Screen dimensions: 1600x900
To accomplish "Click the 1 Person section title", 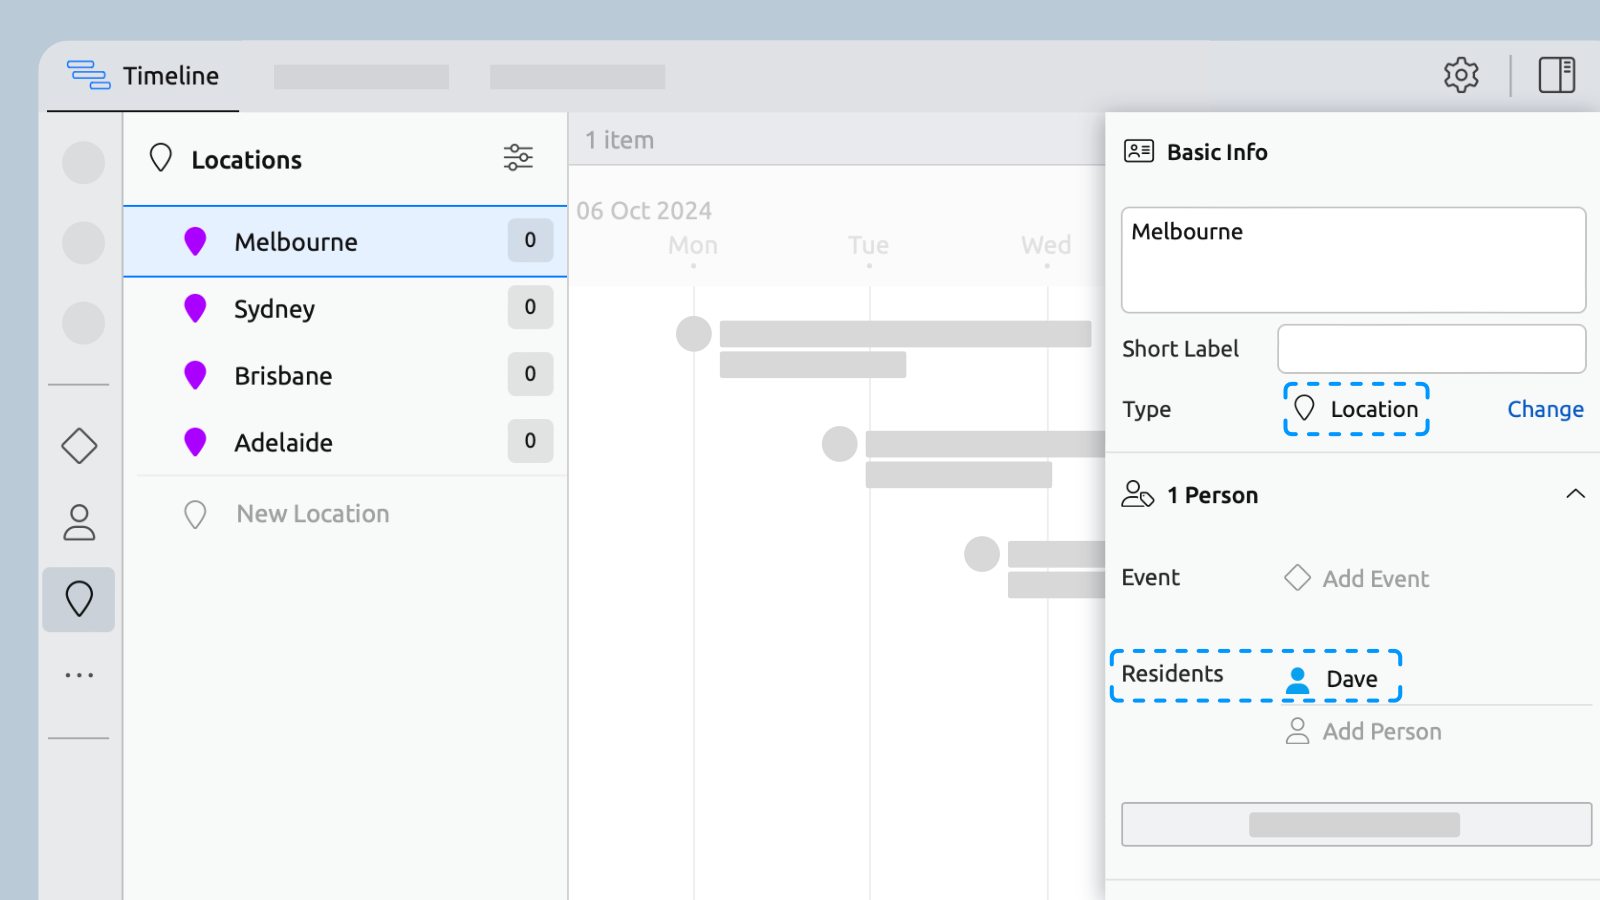I will (x=1212, y=495).
